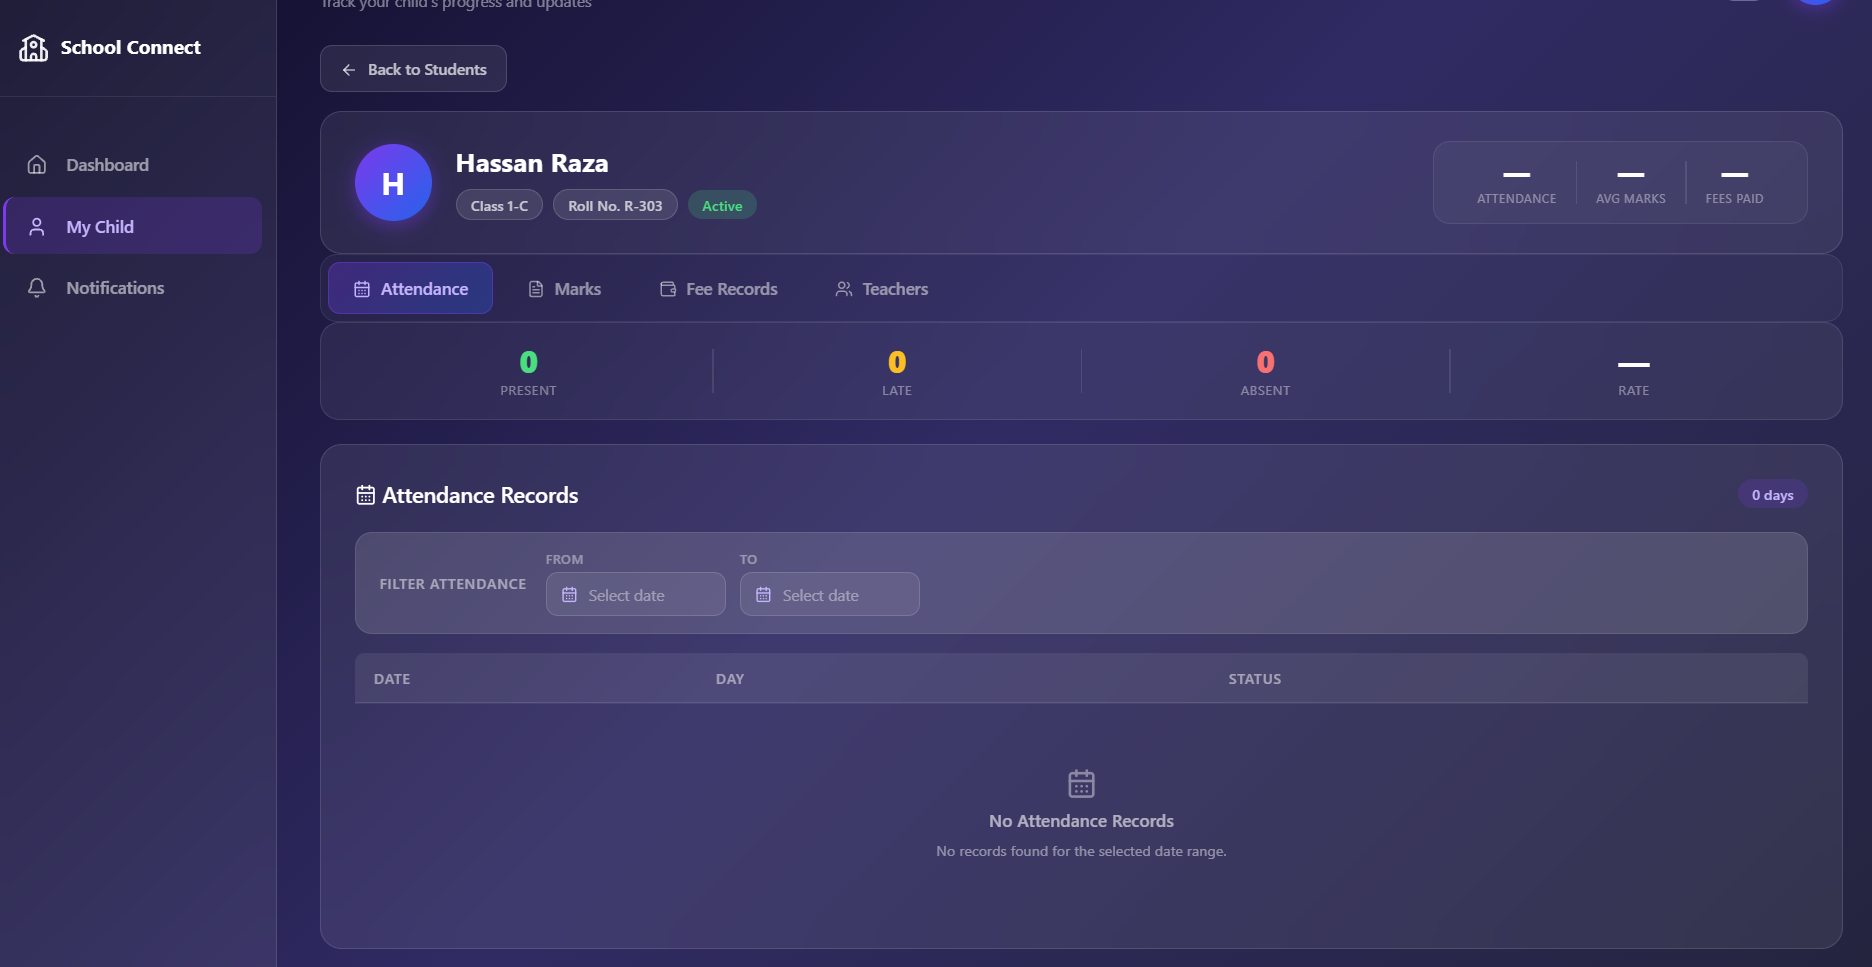Open the From date picker

tap(636, 594)
